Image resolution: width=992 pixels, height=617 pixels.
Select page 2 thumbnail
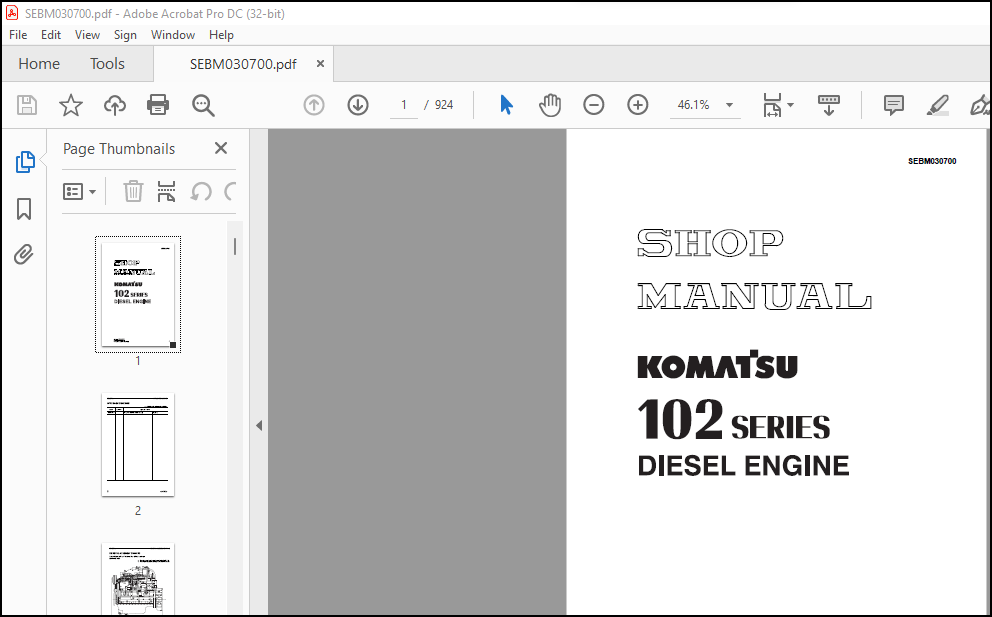138,445
